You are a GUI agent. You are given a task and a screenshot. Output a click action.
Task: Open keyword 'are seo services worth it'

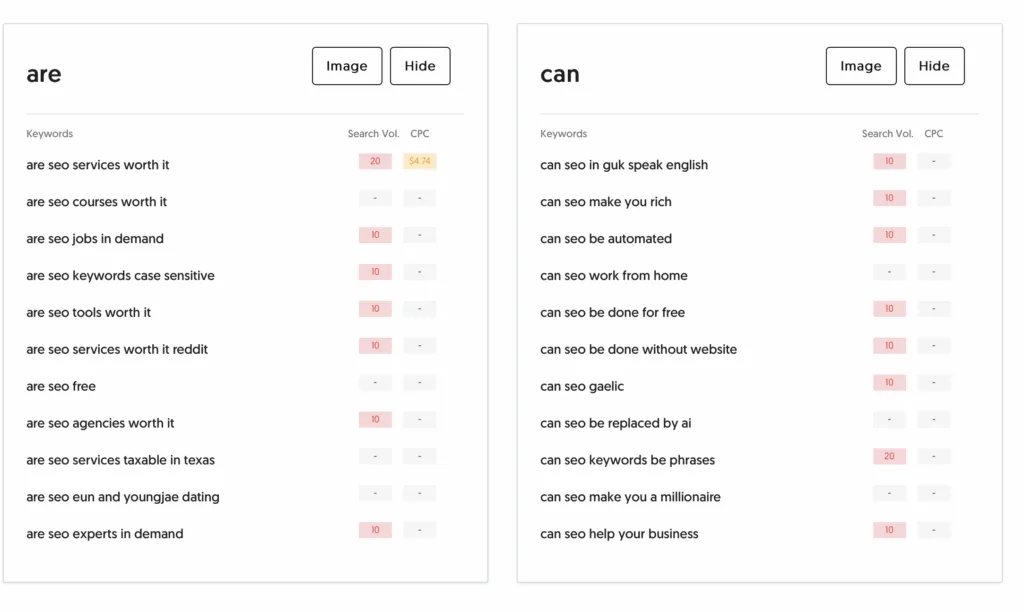tap(97, 165)
